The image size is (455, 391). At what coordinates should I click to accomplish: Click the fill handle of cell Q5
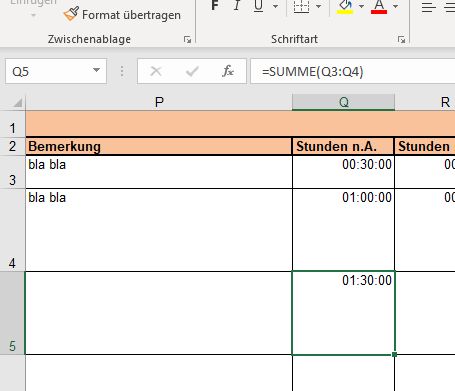394,355
